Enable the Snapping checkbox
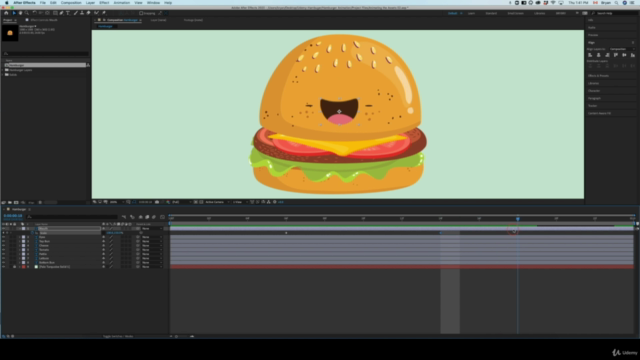640x360 pixels. [141, 13]
